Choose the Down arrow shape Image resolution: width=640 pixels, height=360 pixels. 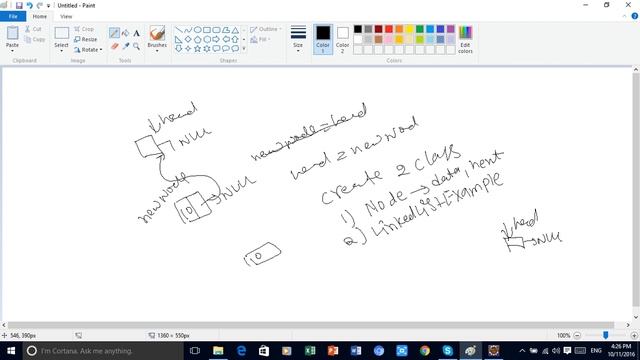[179, 49]
